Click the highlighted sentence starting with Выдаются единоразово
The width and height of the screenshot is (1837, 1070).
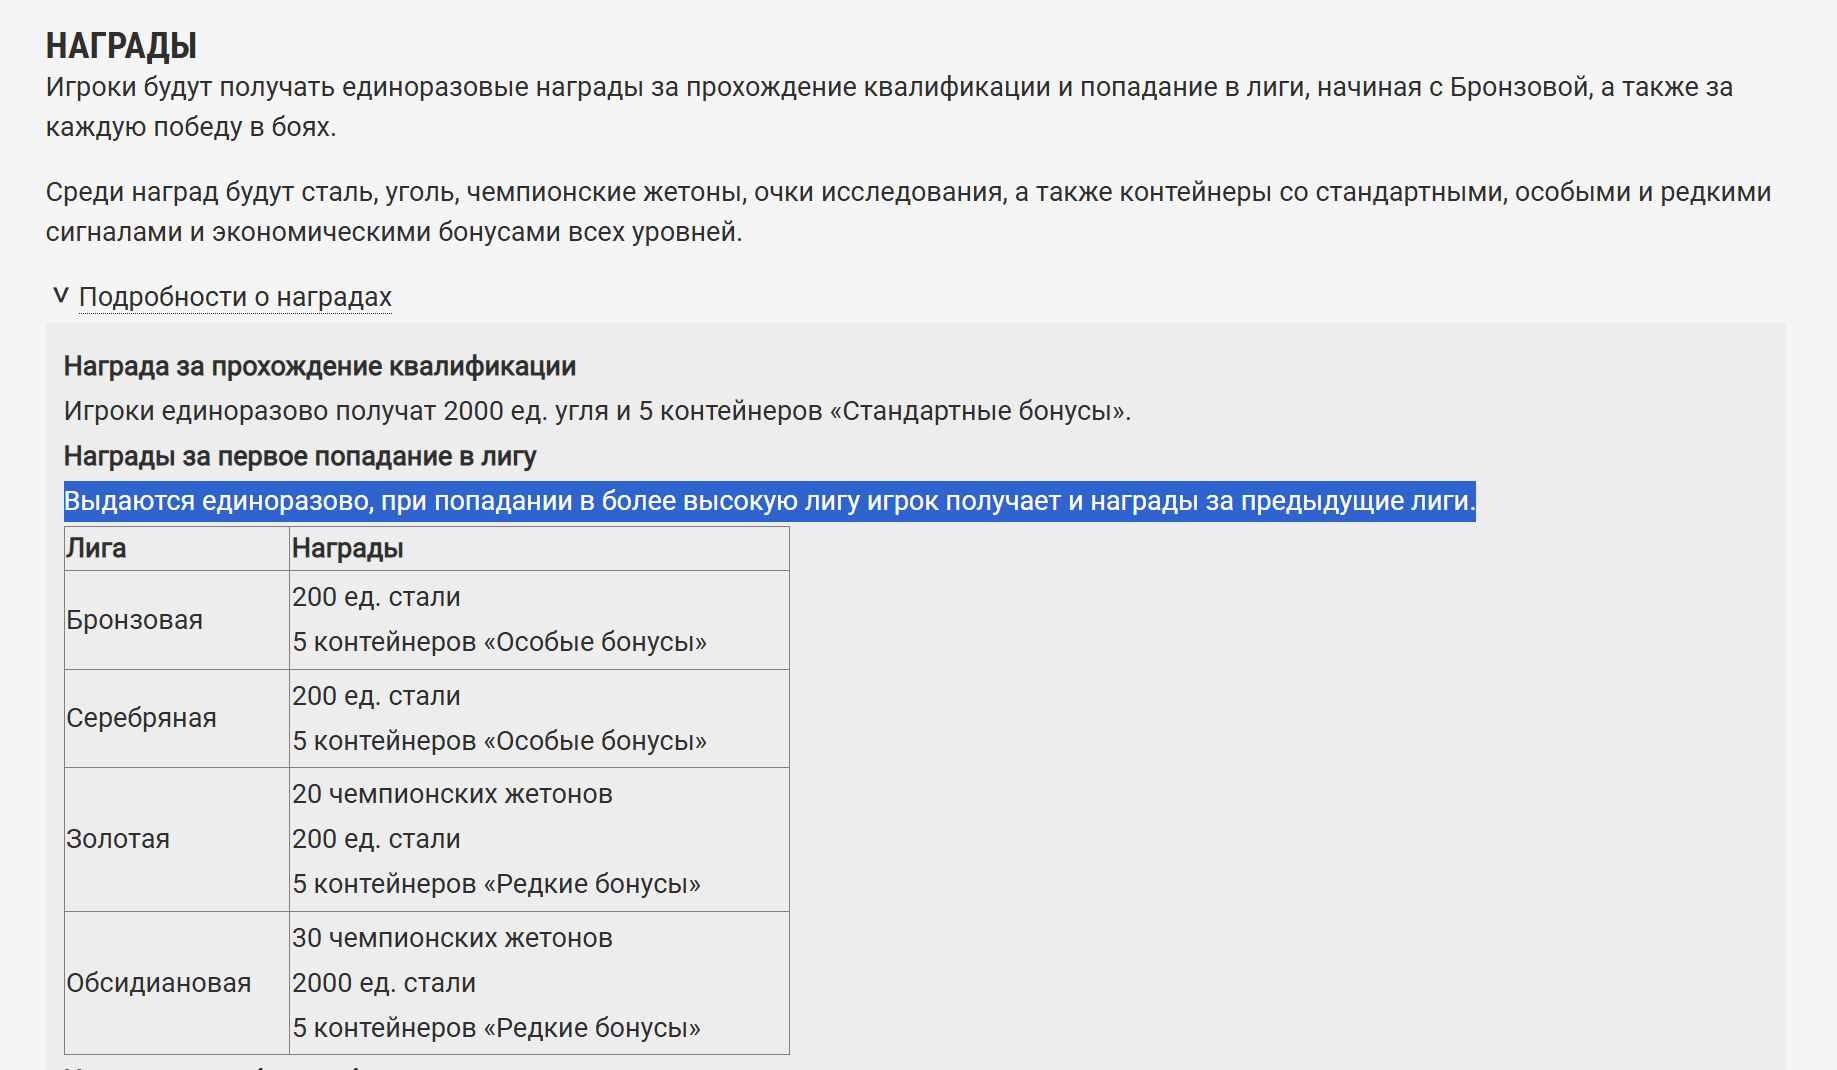pyautogui.click(x=769, y=501)
